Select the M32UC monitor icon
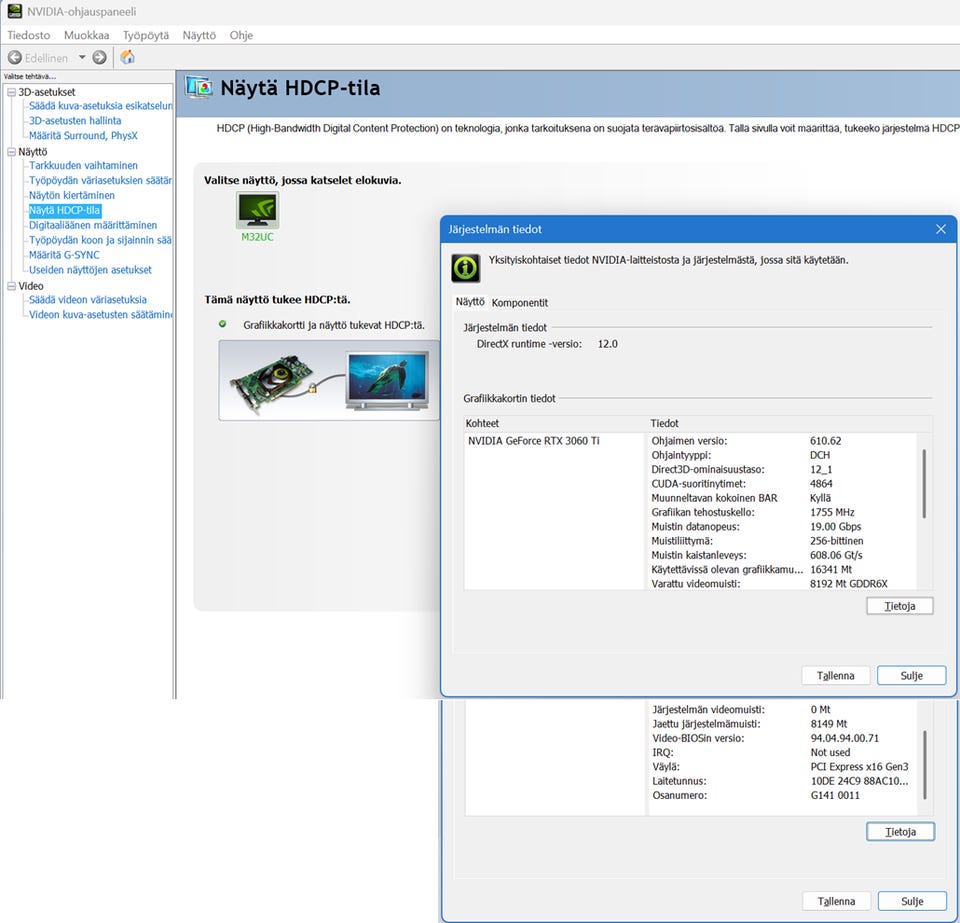 pyautogui.click(x=257, y=210)
